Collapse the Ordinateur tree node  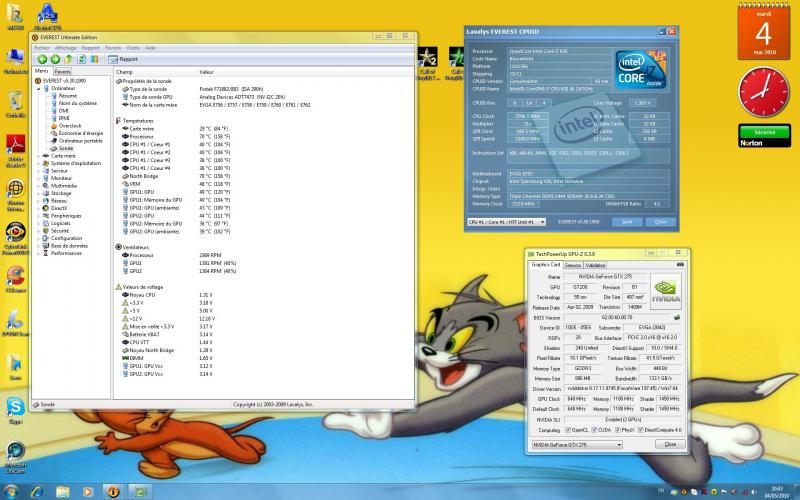pyautogui.click(x=38, y=88)
